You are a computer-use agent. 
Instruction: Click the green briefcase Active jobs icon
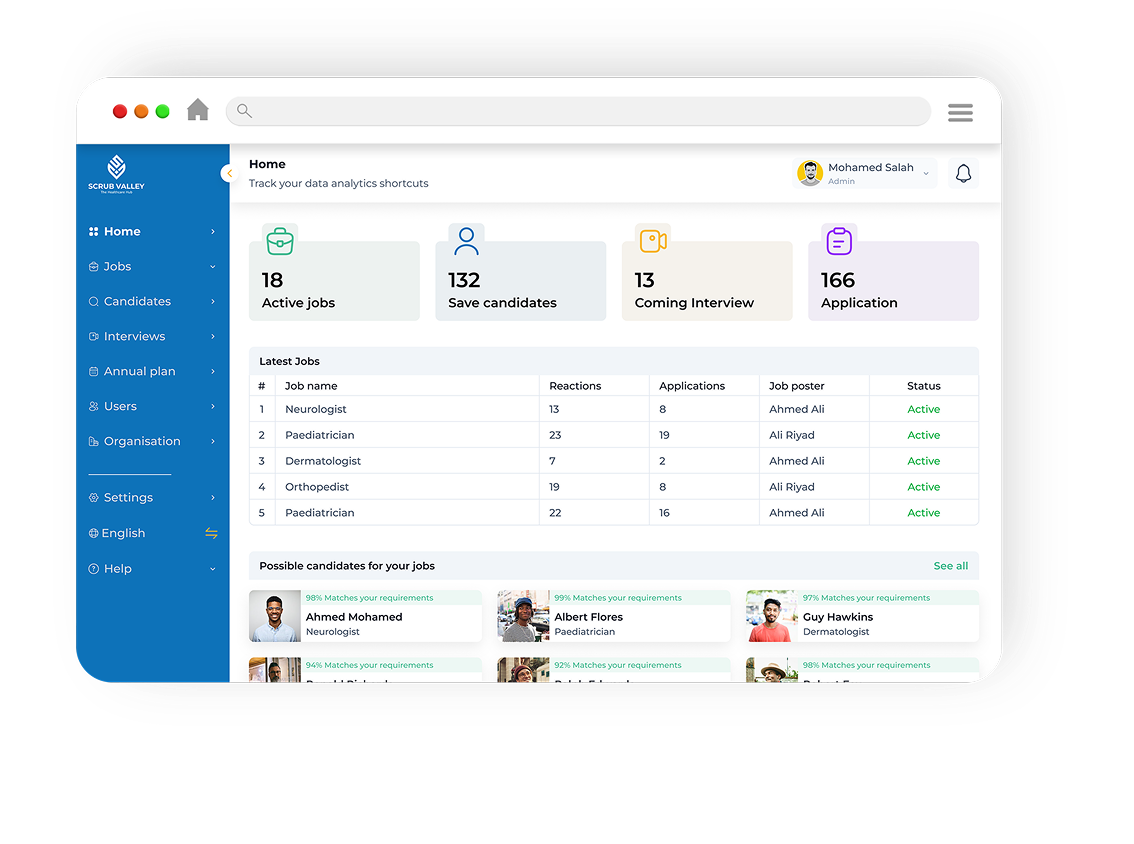point(280,241)
